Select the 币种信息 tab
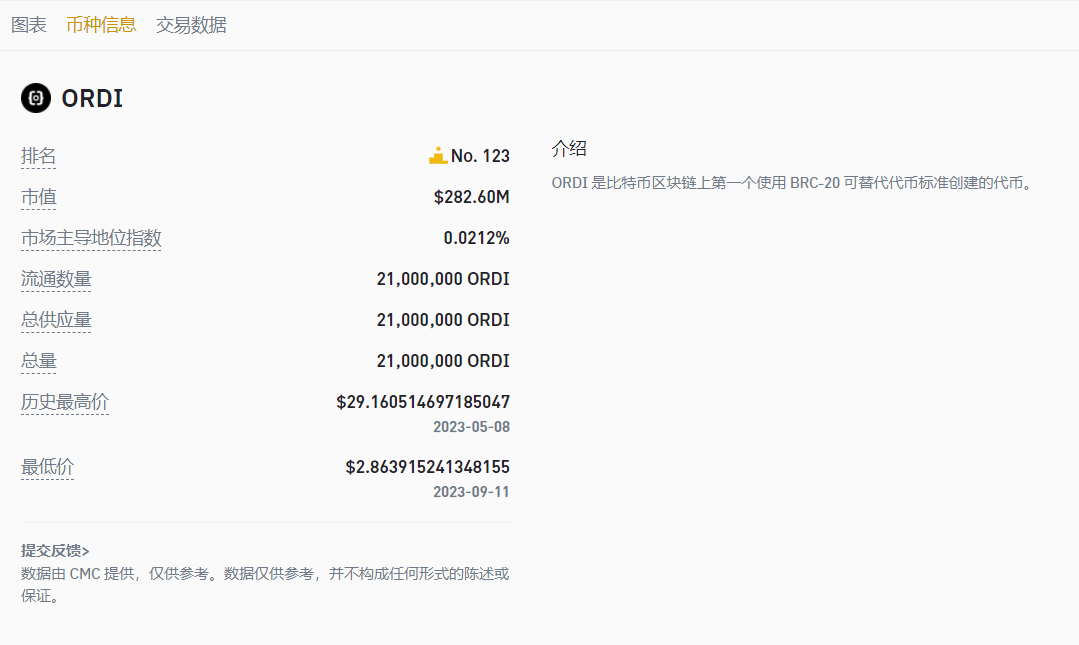The image size is (1079, 645). pyautogui.click(x=101, y=25)
